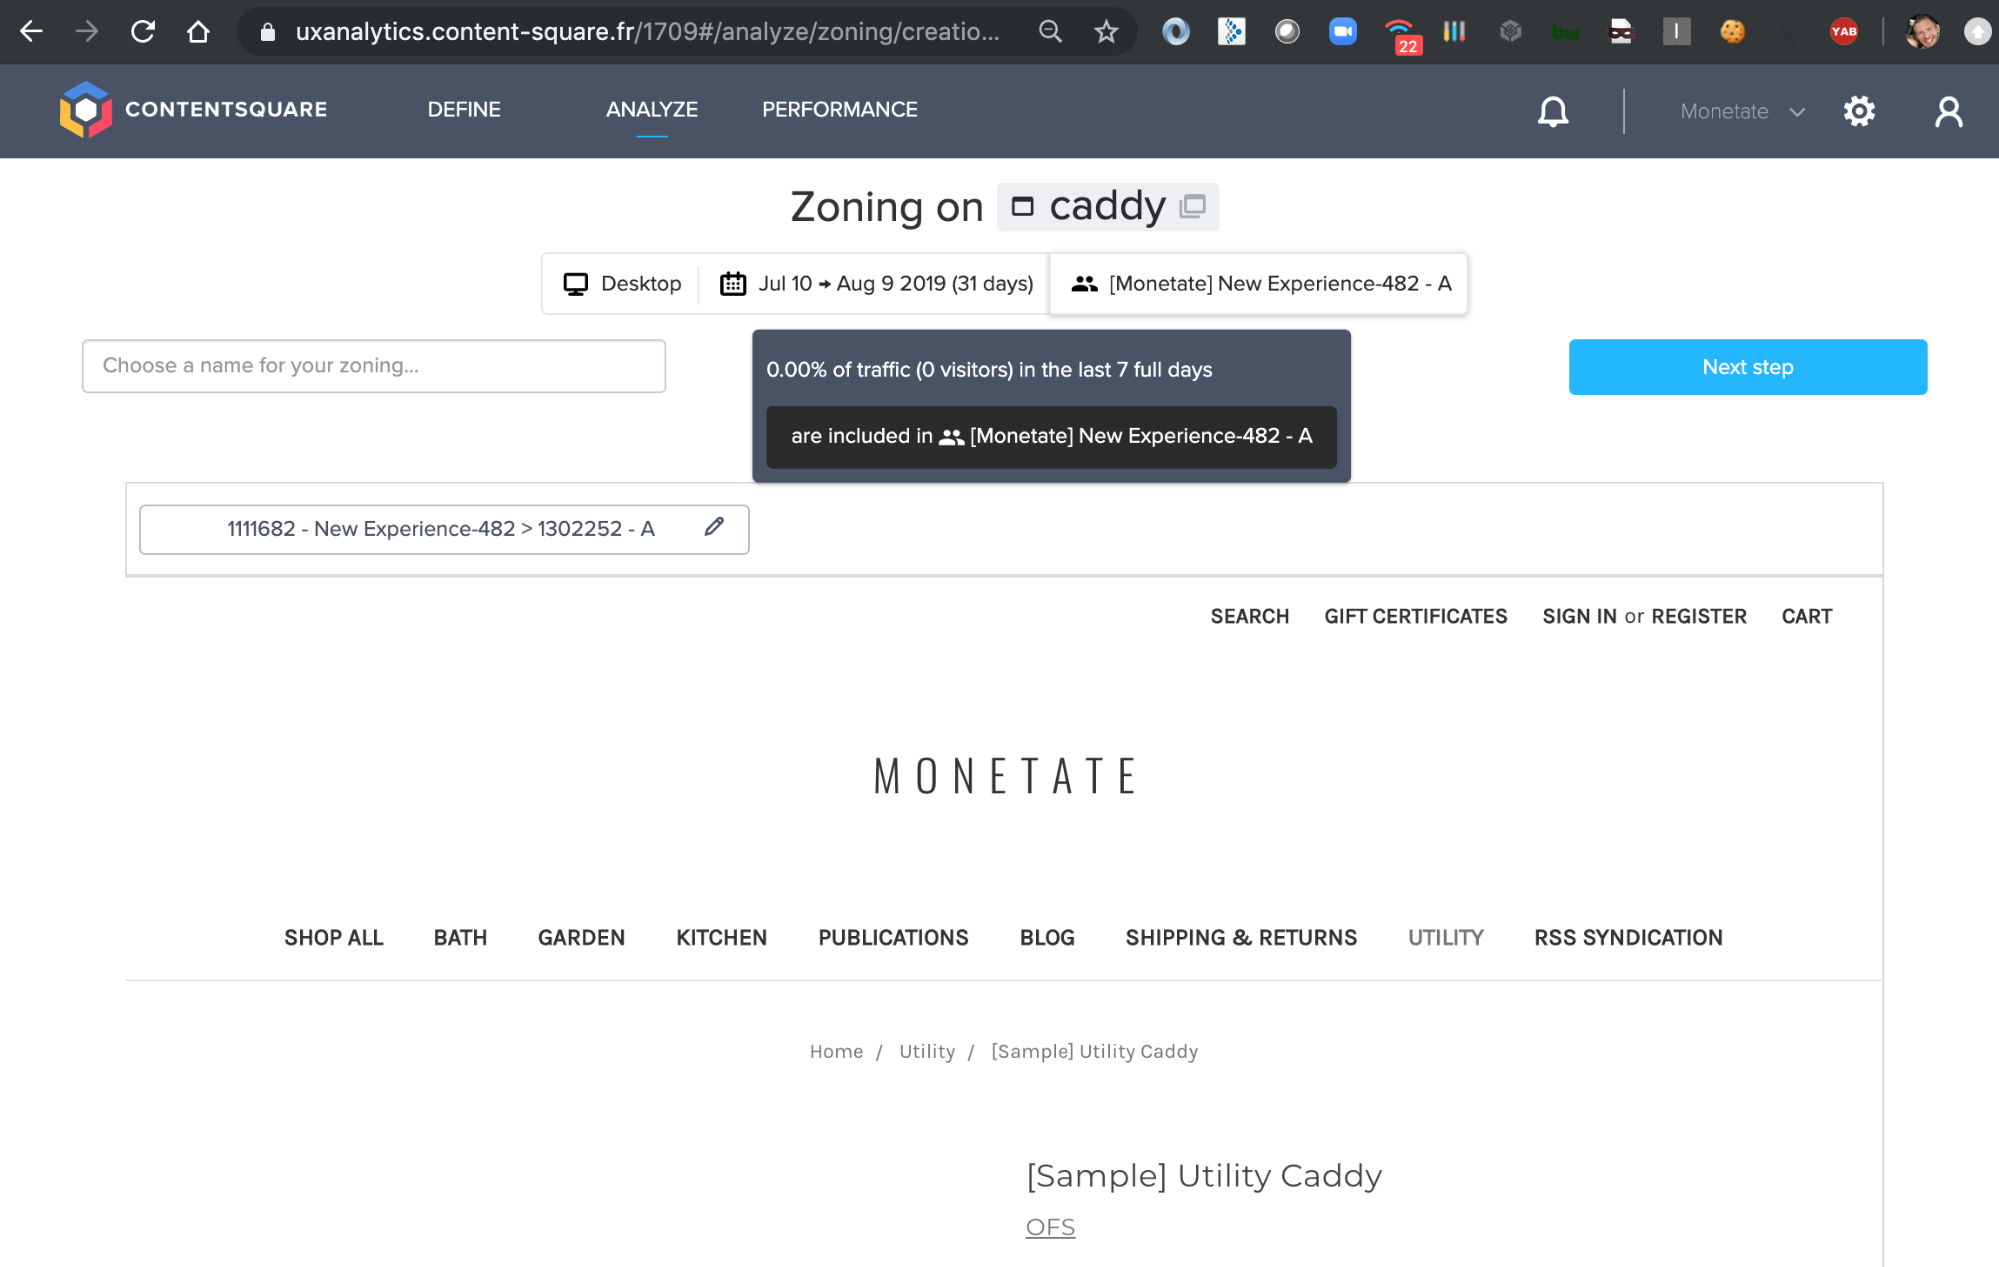Click the copy icon next to caddy

pyautogui.click(x=1192, y=207)
